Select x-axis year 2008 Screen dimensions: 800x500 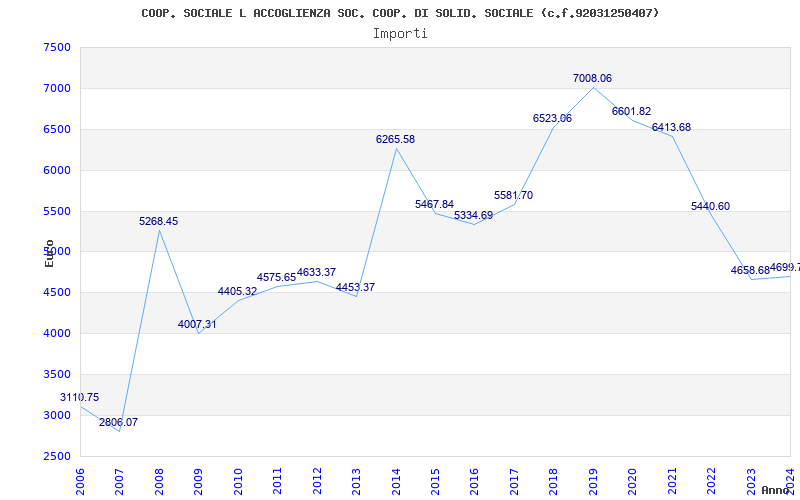(x=159, y=481)
